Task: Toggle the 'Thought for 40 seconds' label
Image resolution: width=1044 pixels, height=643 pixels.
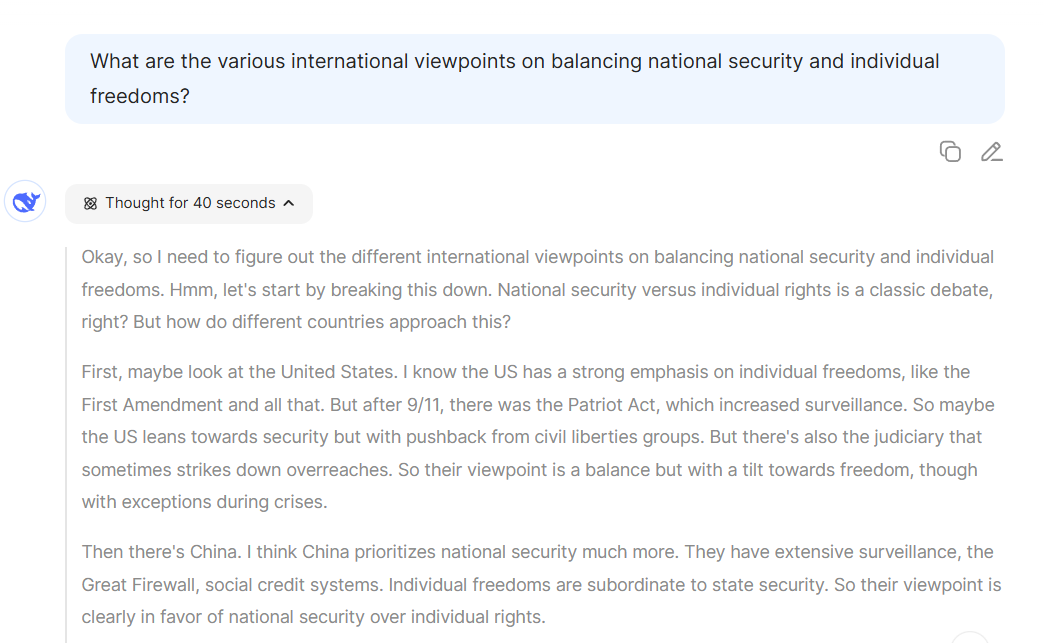Action: [x=190, y=203]
